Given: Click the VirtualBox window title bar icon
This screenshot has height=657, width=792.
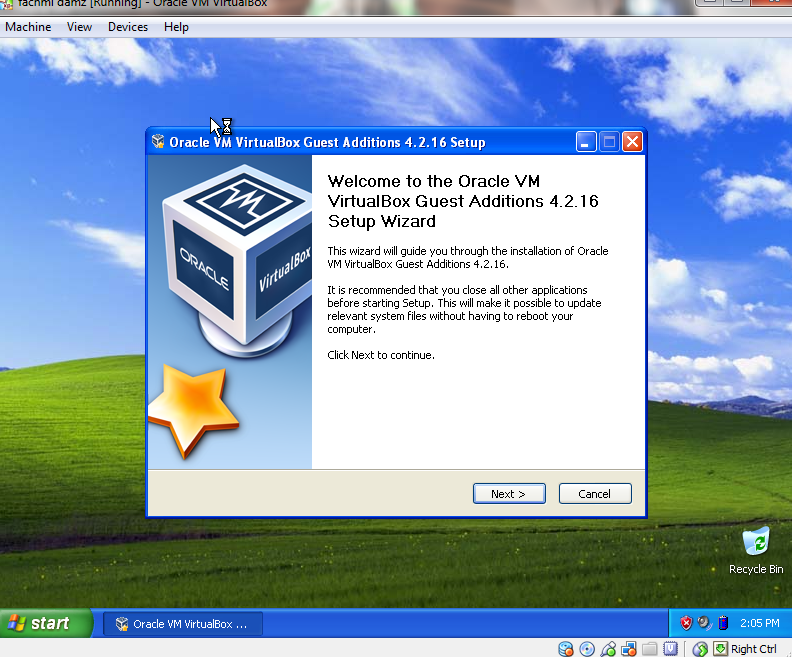Looking at the screenshot, I should click(x=7, y=4).
